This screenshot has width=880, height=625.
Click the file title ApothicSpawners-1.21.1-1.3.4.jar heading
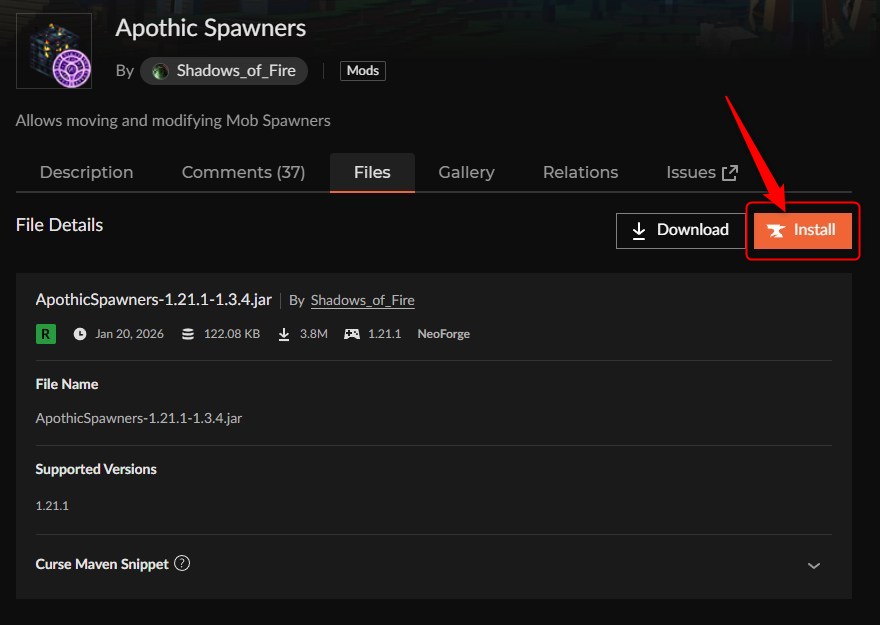pyautogui.click(x=154, y=300)
